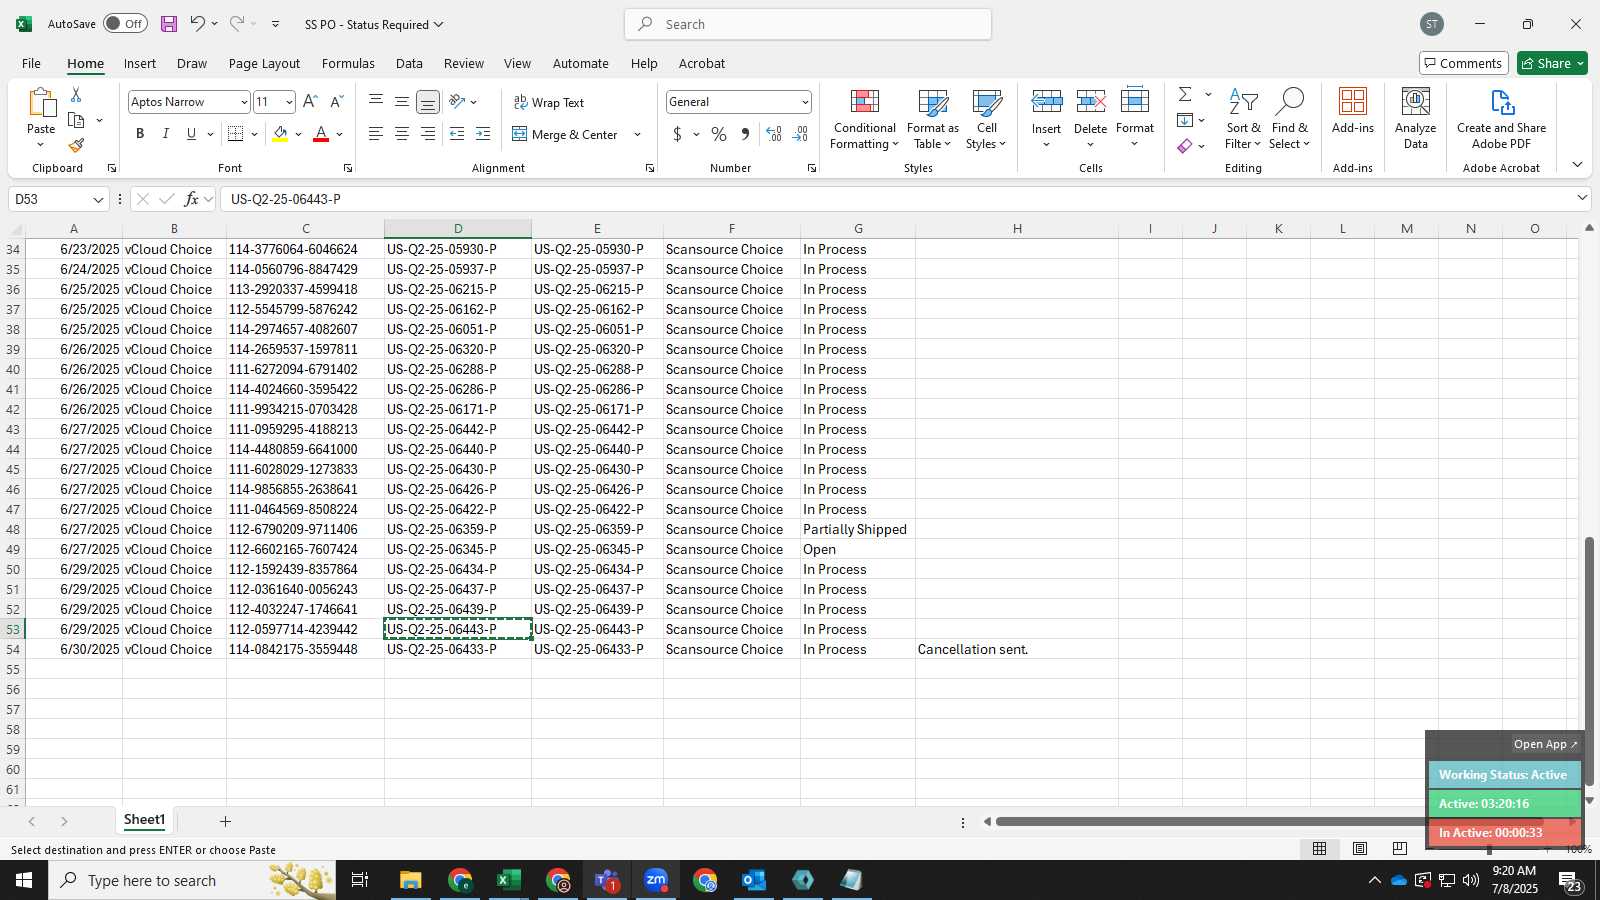Click the Align Left icon

[x=376, y=134]
